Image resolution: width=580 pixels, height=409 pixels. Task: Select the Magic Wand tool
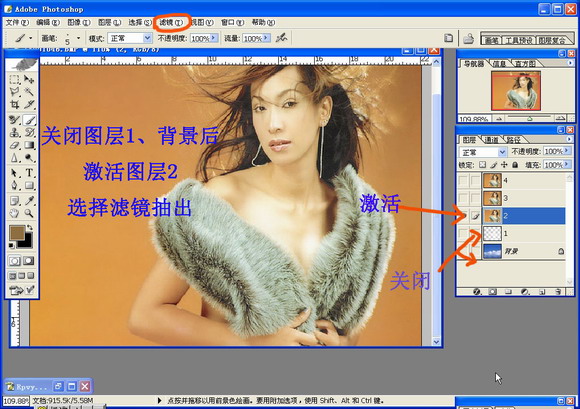click(x=29, y=91)
